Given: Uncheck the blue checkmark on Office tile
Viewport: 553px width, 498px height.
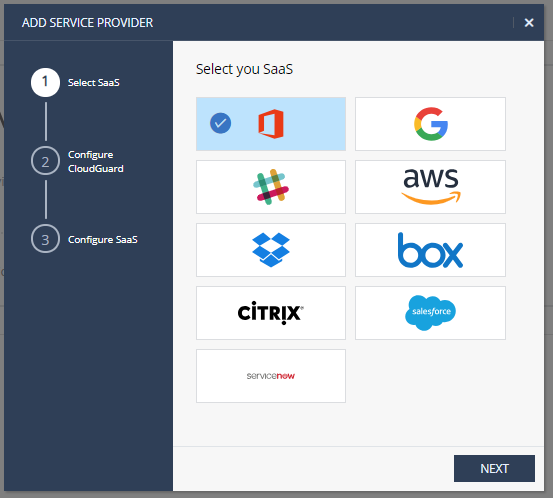Looking at the screenshot, I should tap(220, 123).
